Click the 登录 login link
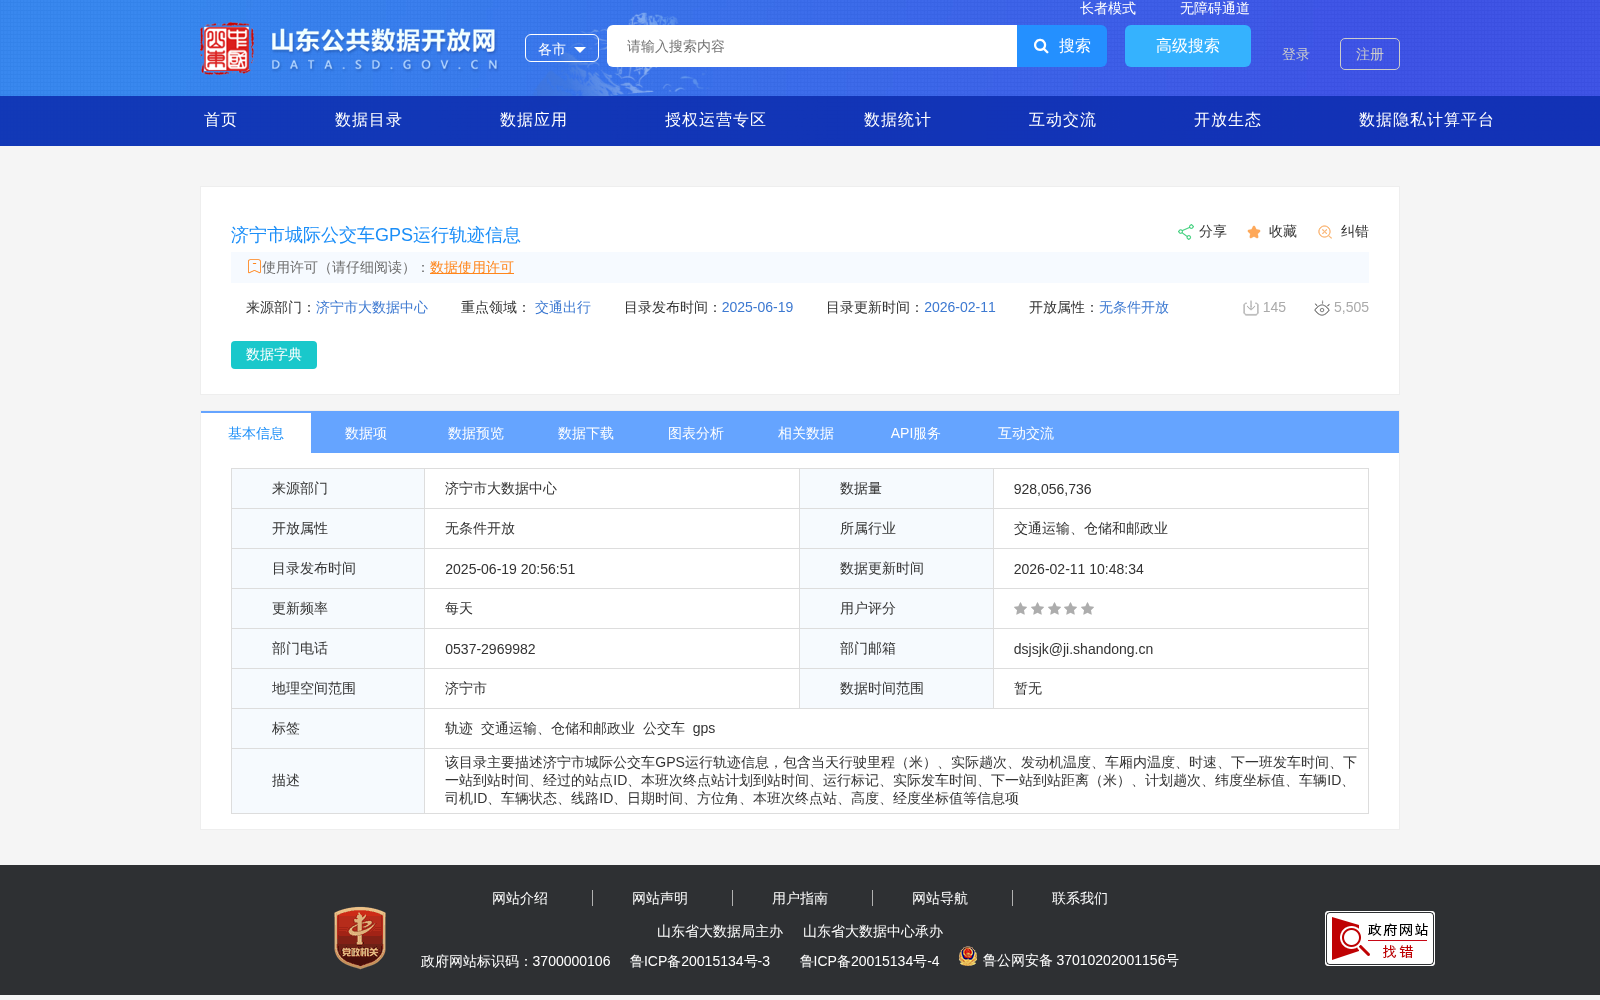1600x1000 pixels. pos(1296,54)
